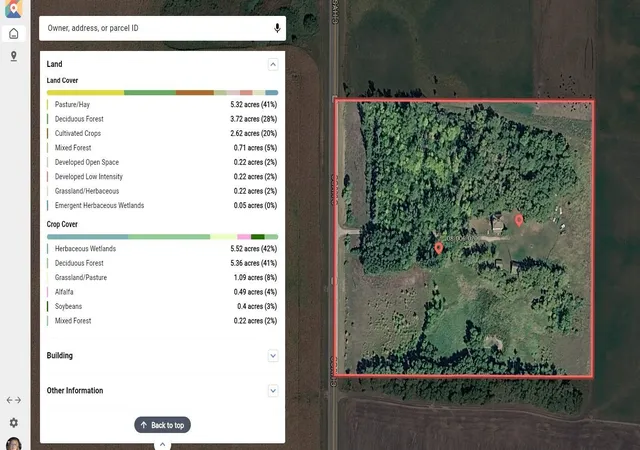Expand the Other Information section

tap(273, 391)
